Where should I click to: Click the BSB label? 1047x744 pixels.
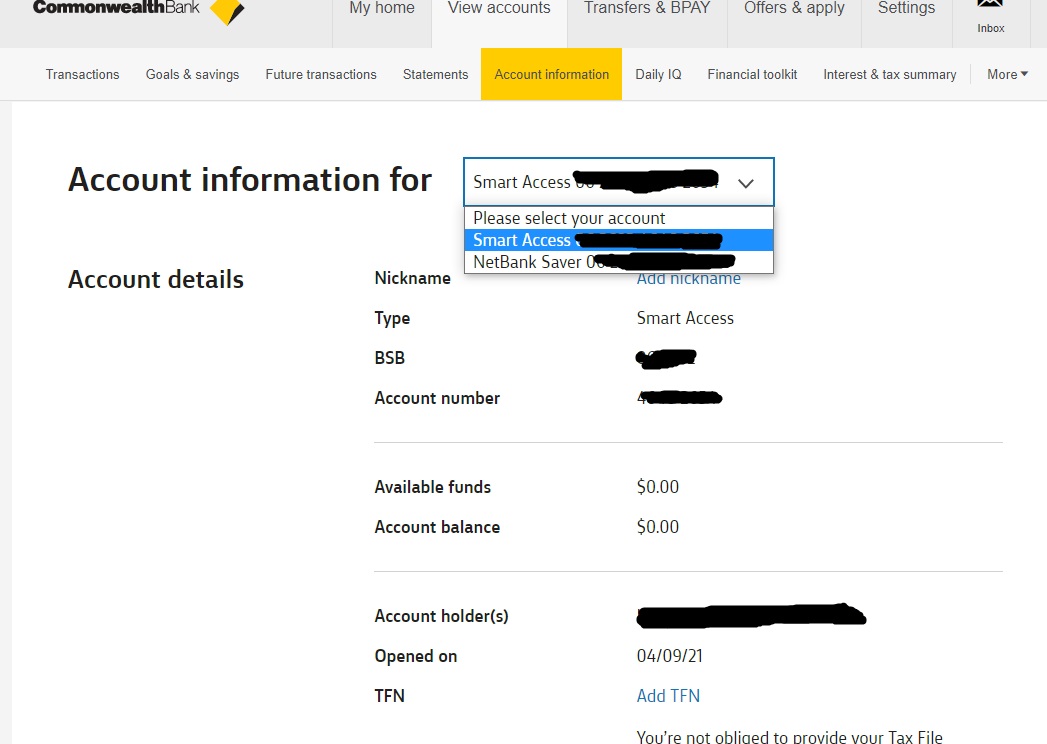click(x=389, y=358)
